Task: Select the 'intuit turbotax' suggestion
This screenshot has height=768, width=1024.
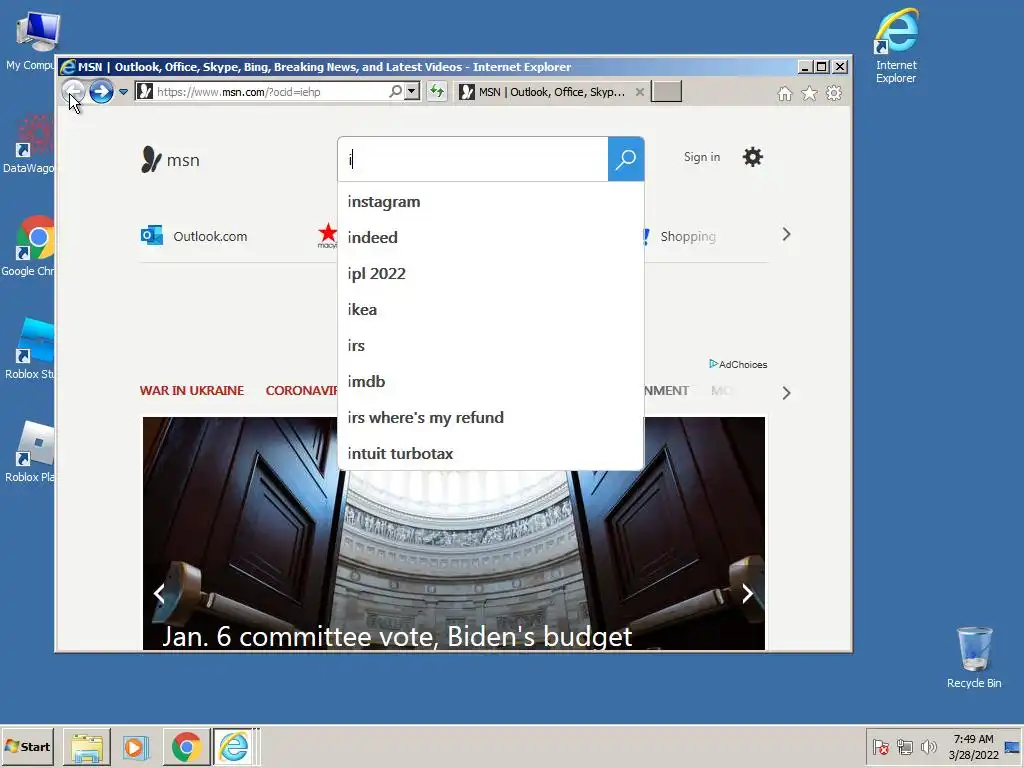Action: click(490, 453)
